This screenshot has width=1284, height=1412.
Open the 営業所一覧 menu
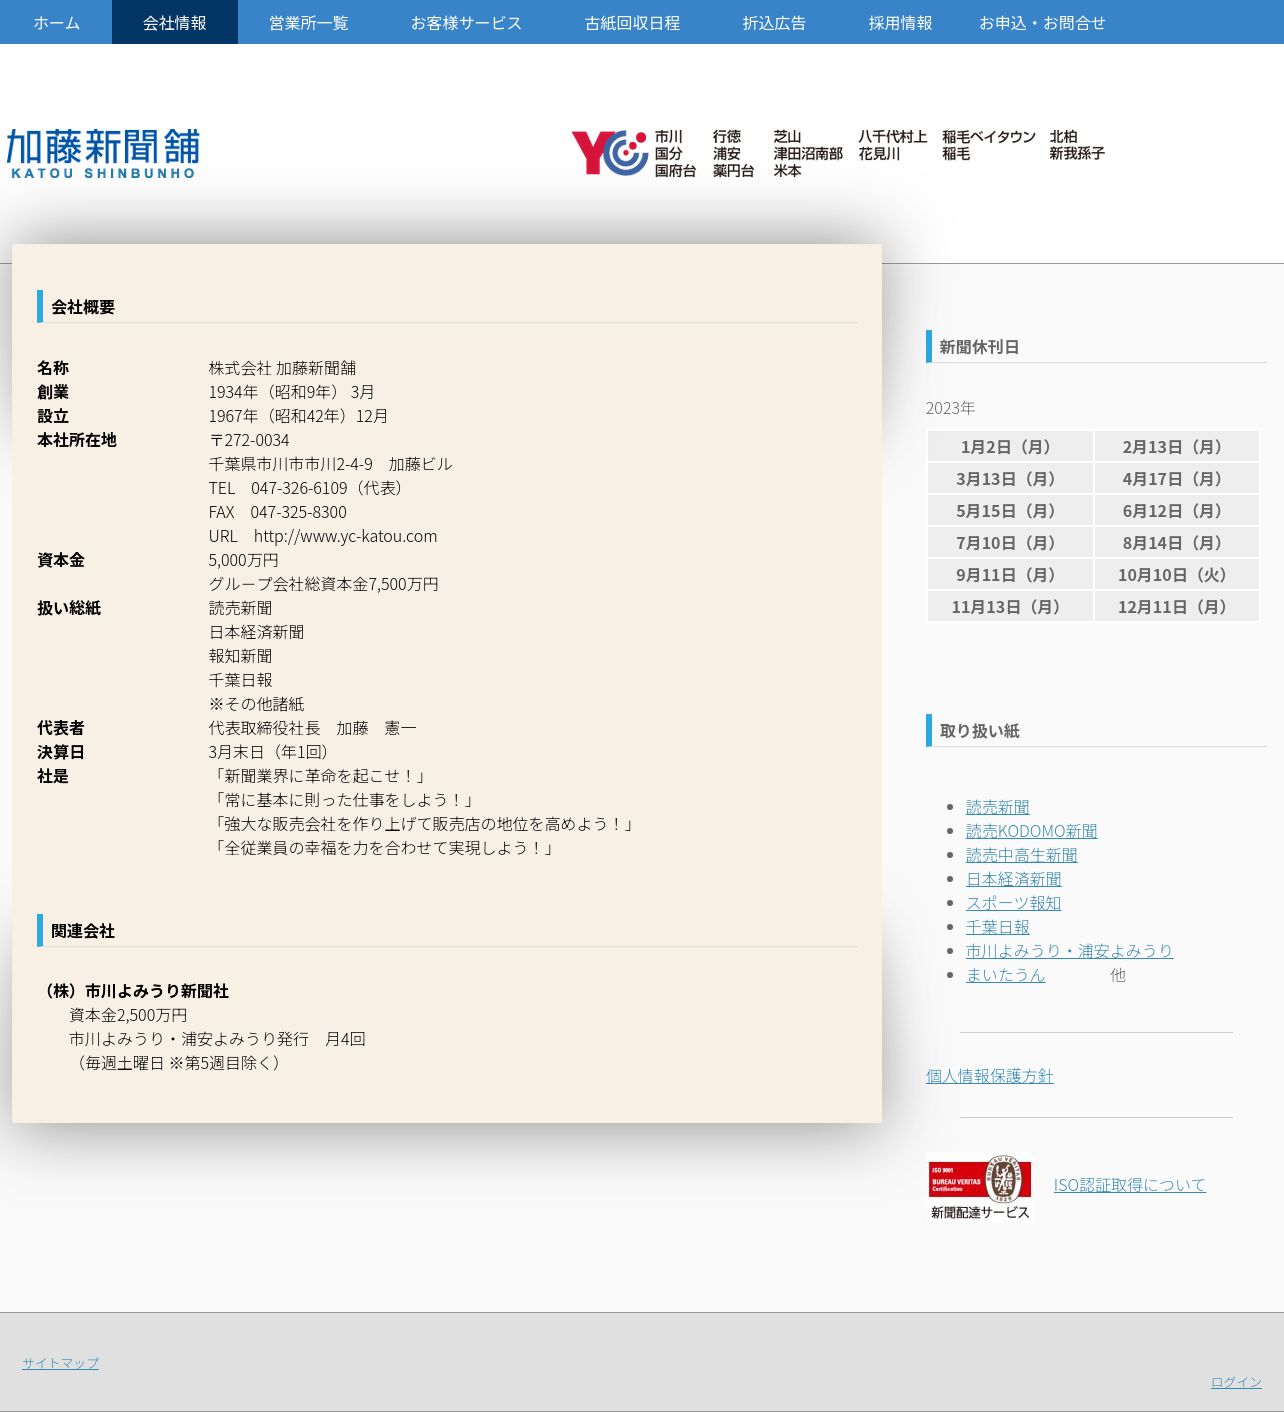(x=309, y=22)
